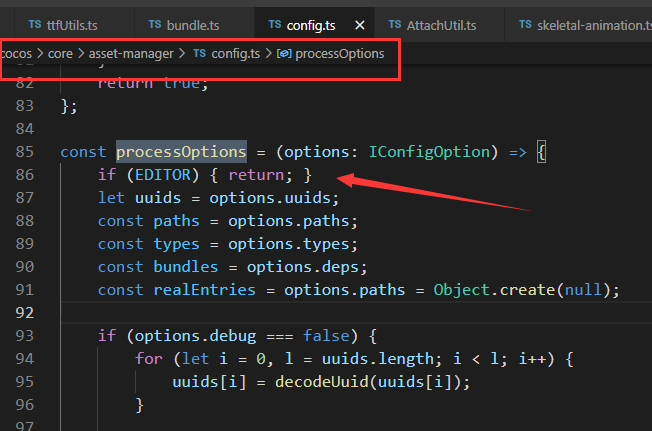This screenshot has width=652, height=431.
Task: Click the TS icon on bundle.ts tab
Action: [154, 23]
